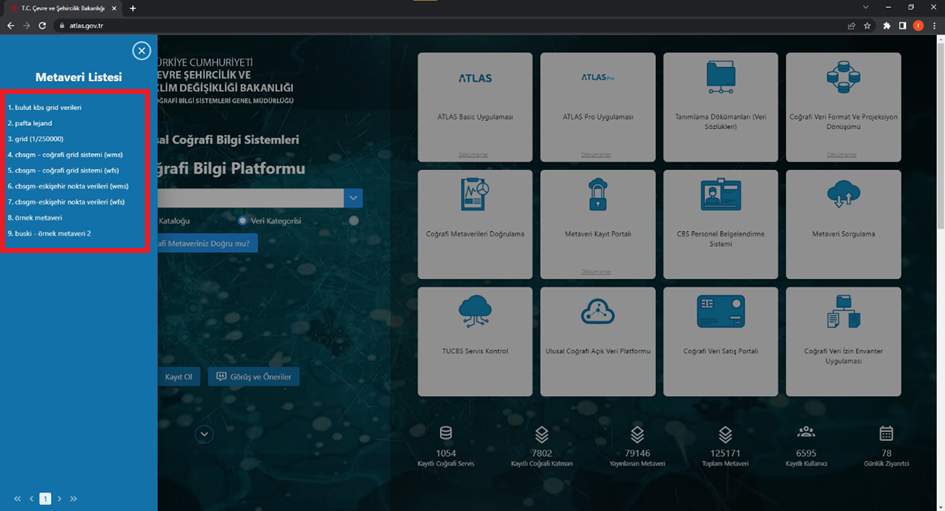Open Dökümanlar link under ATLAS Basic
This screenshot has width=945, height=511.
(473, 155)
